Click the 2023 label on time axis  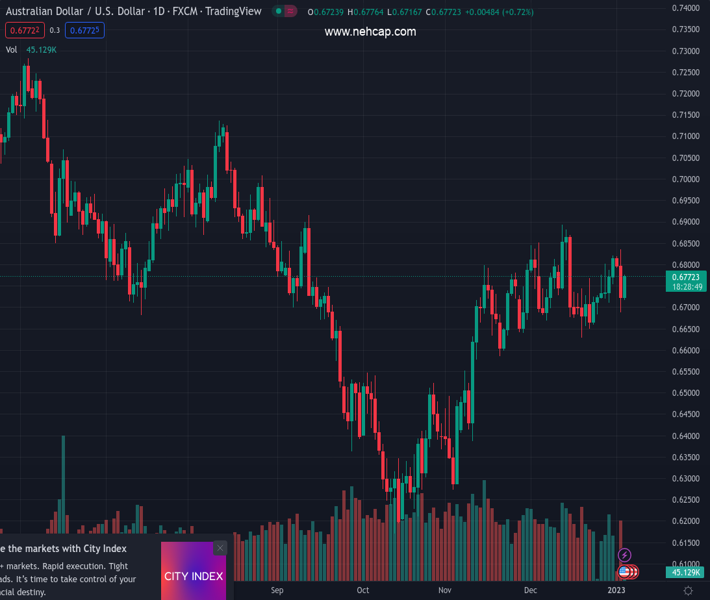617,590
